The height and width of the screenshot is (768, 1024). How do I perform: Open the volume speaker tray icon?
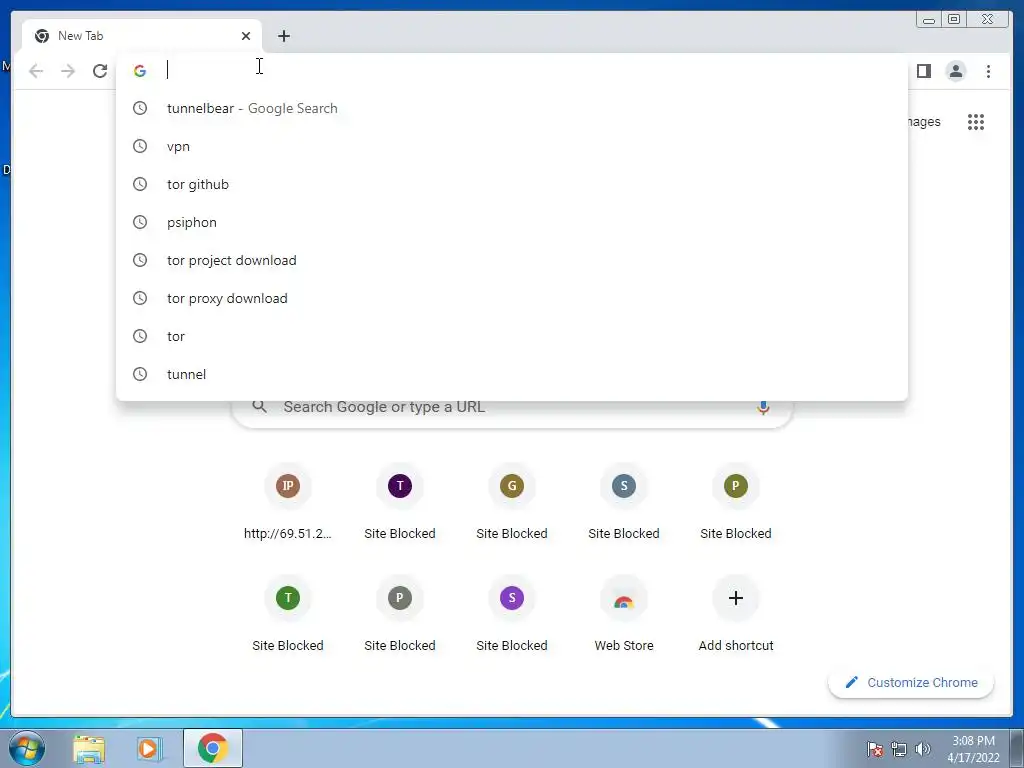922,749
